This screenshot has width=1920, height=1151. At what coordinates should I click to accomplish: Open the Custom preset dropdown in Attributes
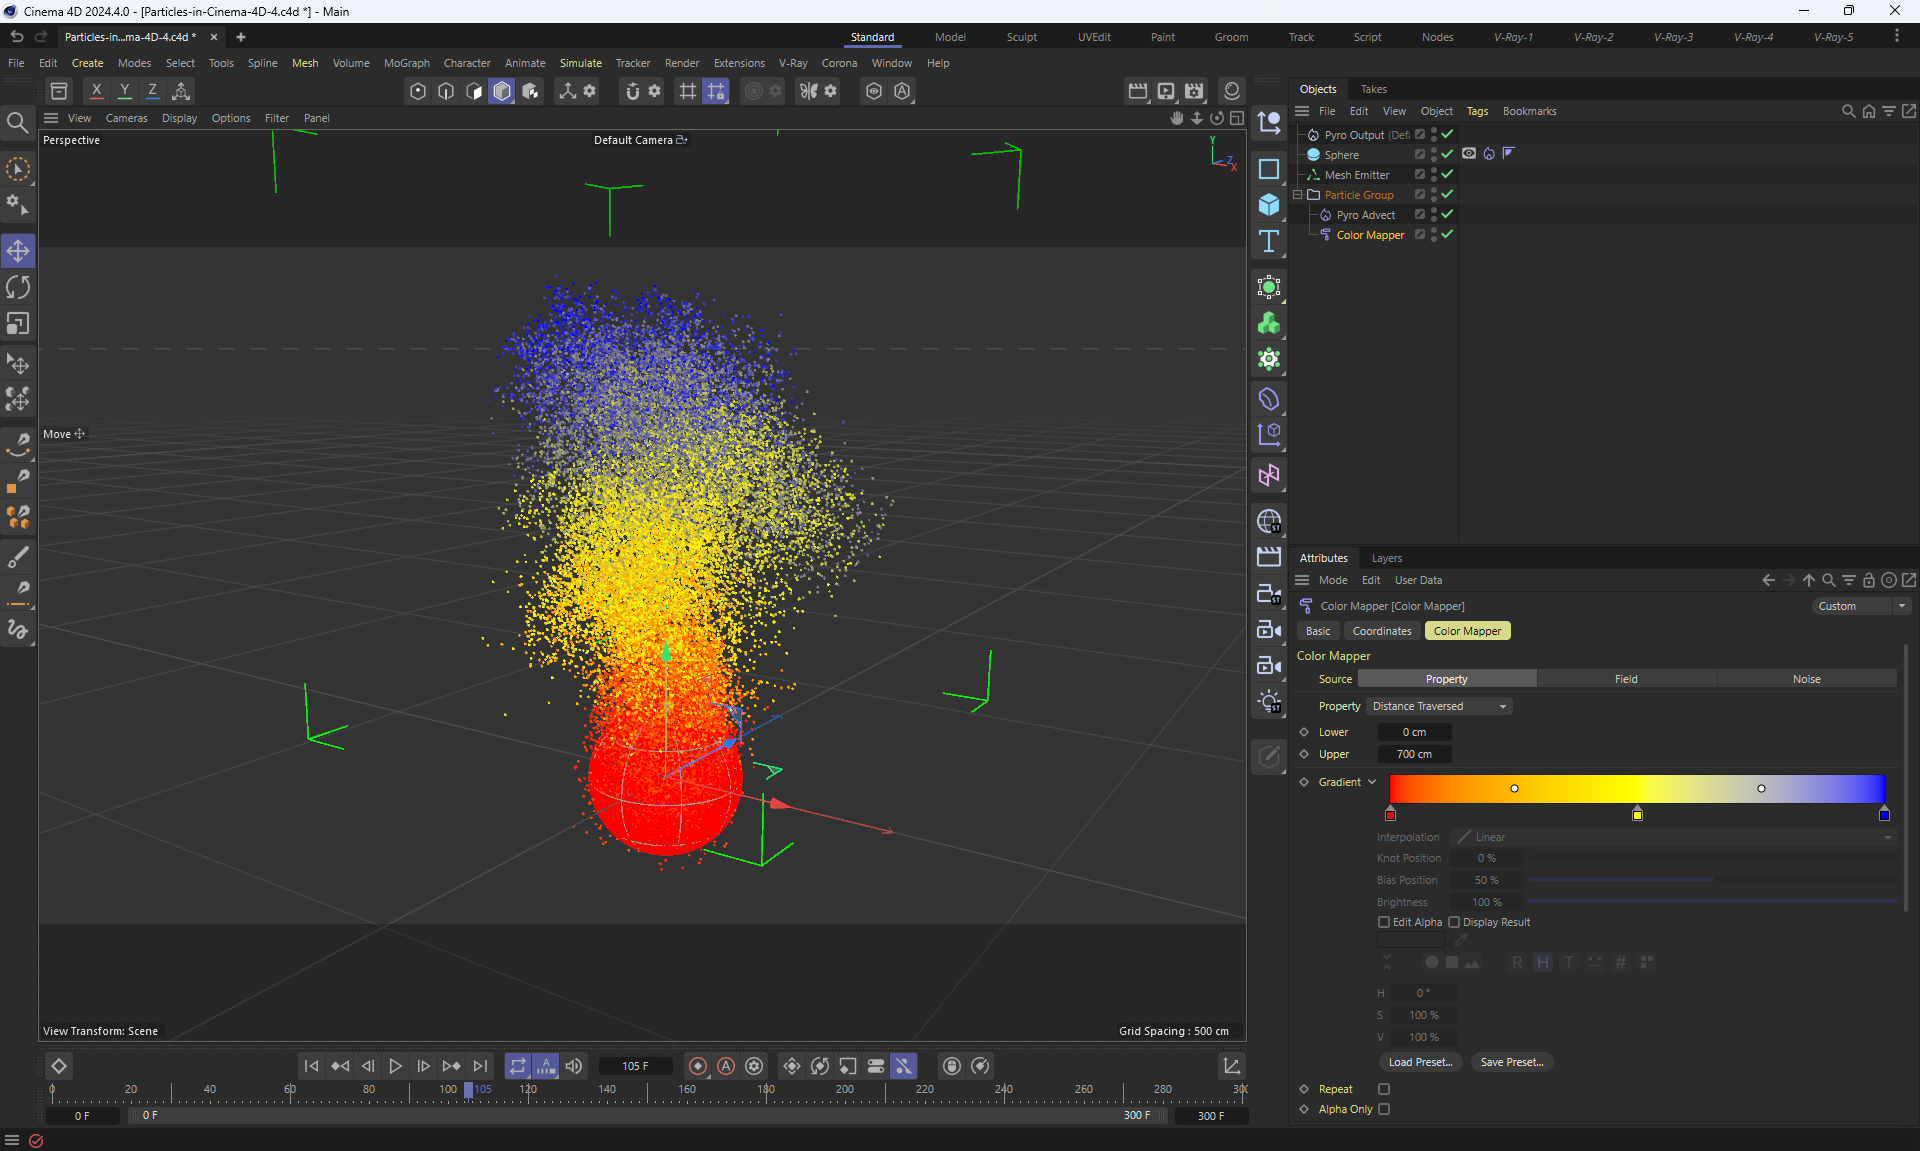(x=1862, y=606)
